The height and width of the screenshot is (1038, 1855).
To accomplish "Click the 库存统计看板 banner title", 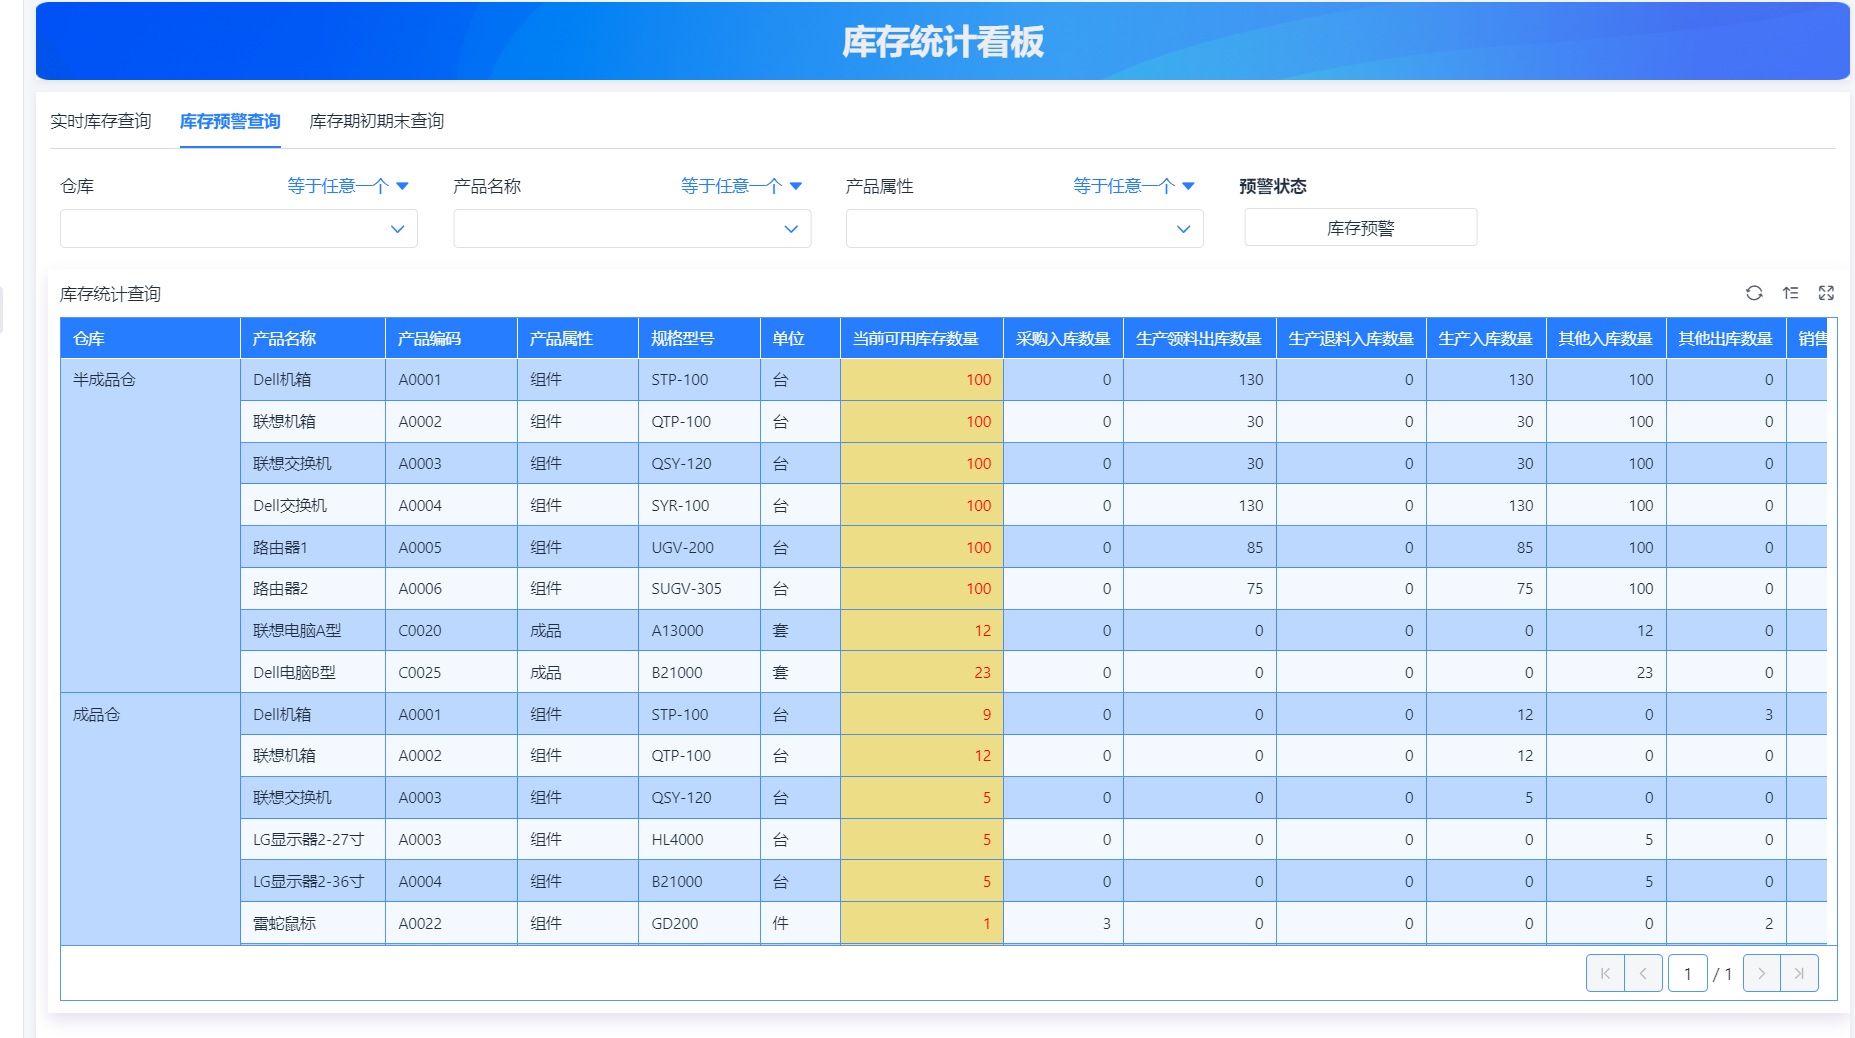I will [x=943, y=41].
